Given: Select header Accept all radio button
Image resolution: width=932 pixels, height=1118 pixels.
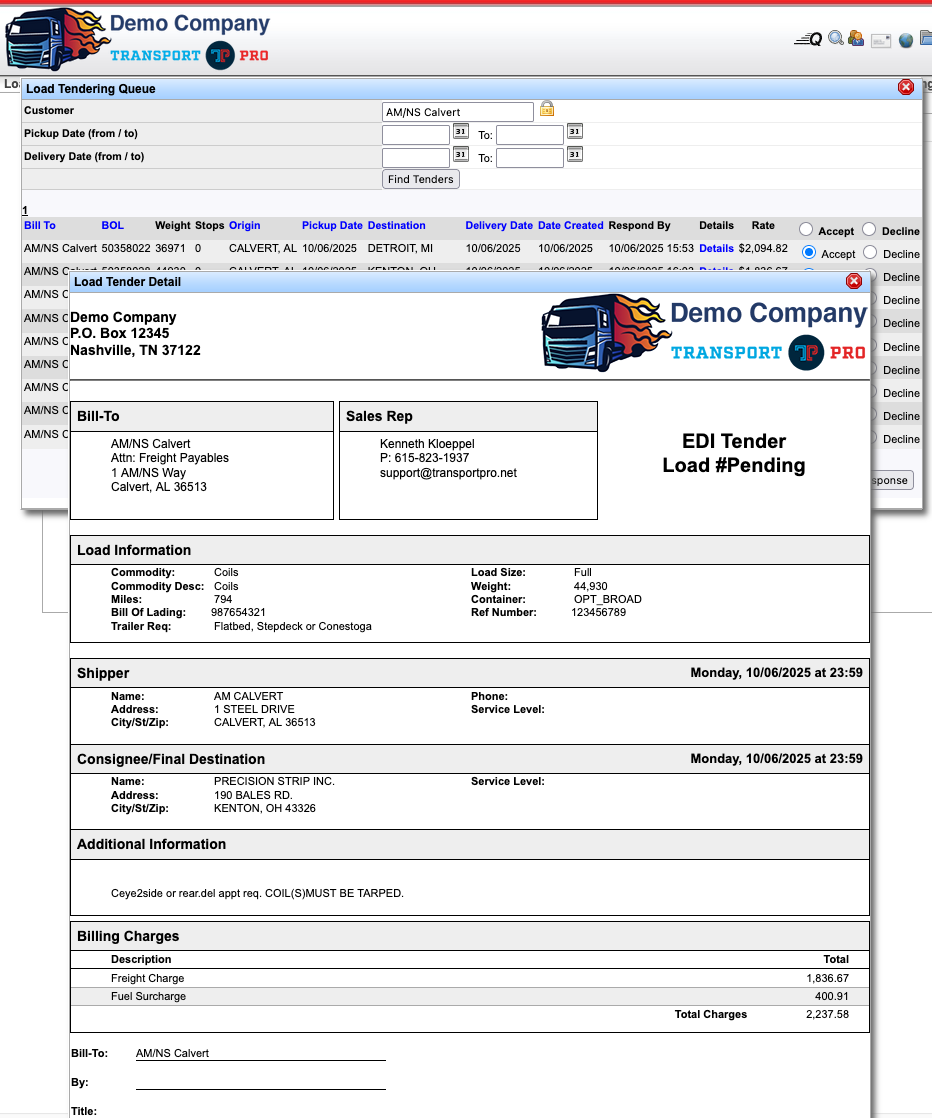Looking at the screenshot, I should (x=807, y=230).
